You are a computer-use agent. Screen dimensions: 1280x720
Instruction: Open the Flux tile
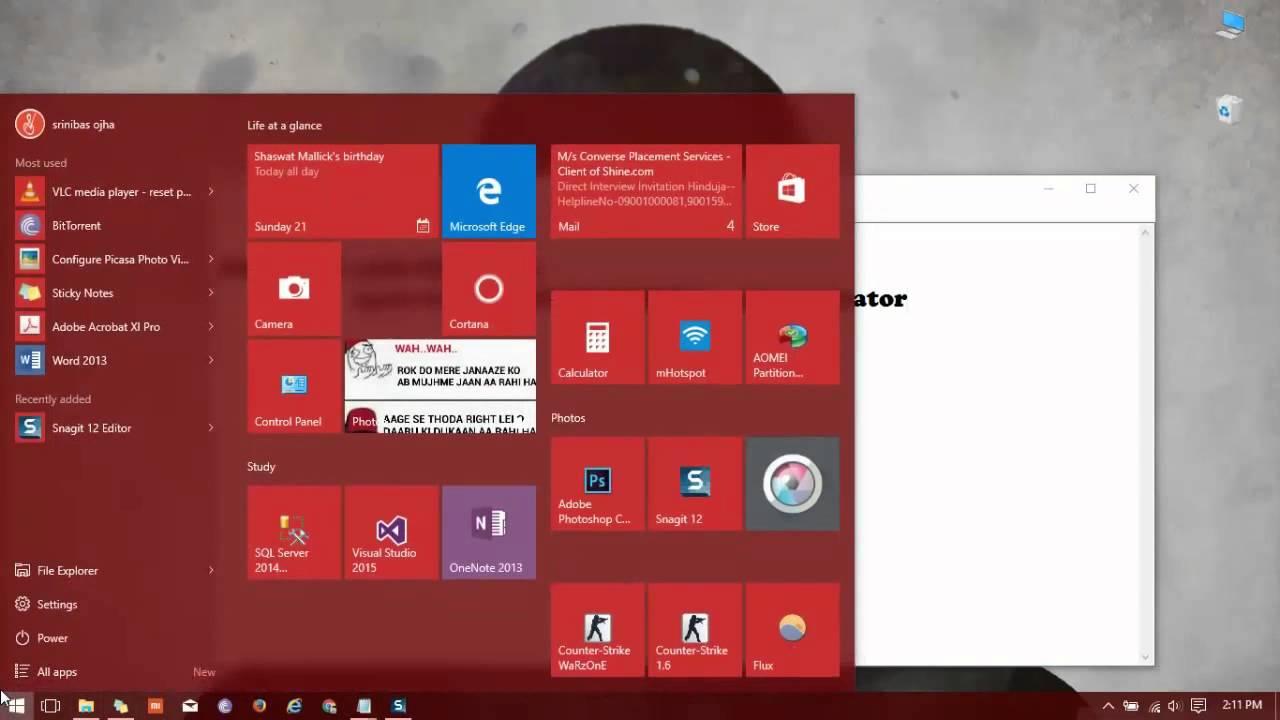click(x=792, y=630)
